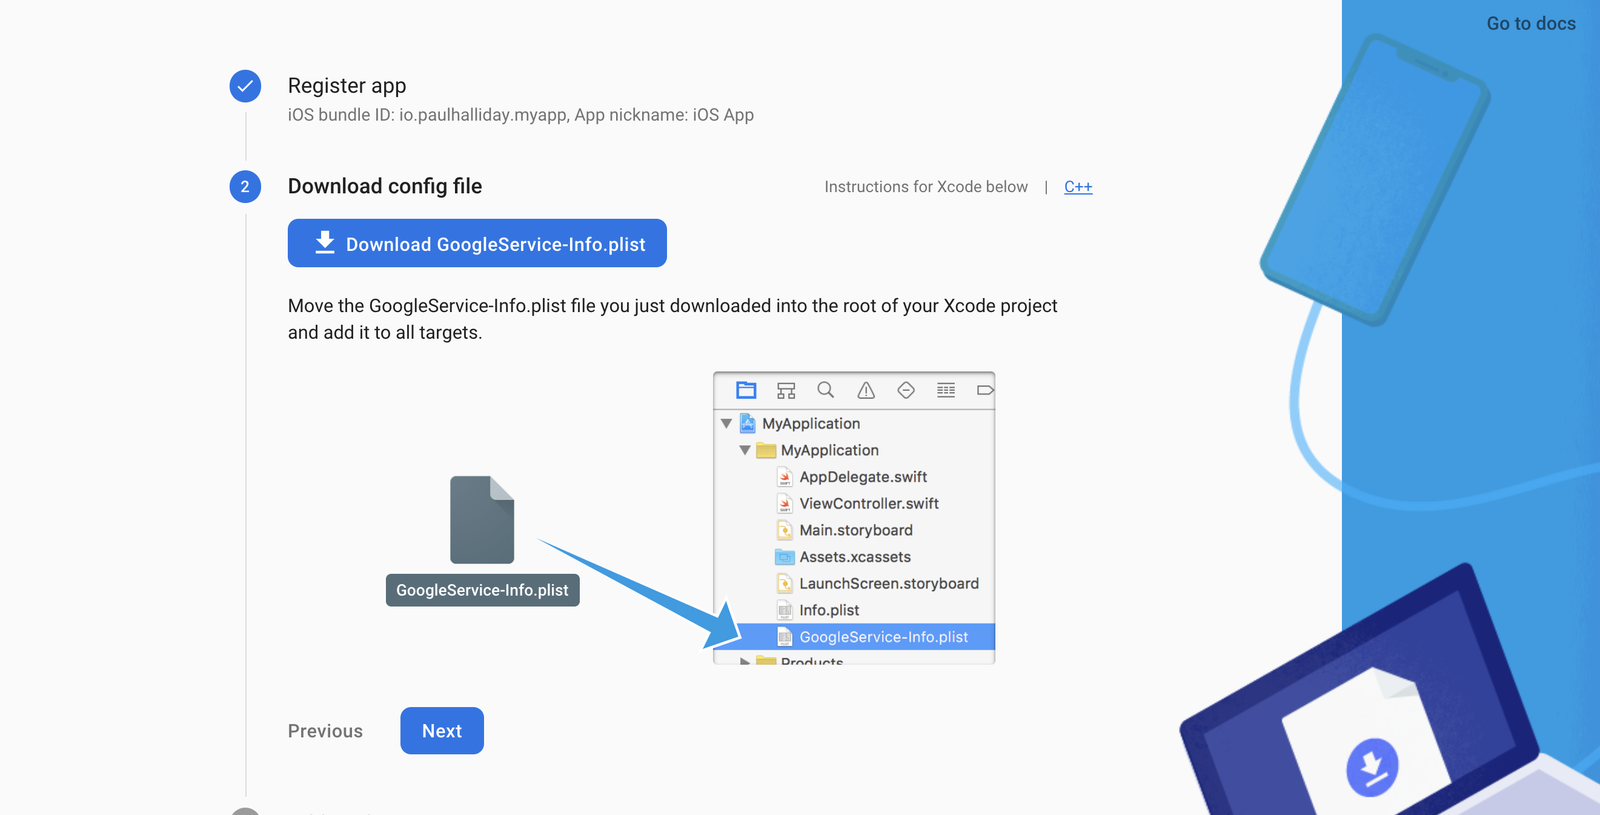Open the C++ instructions link
The image size is (1600, 815).
[x=1078, y=187]
